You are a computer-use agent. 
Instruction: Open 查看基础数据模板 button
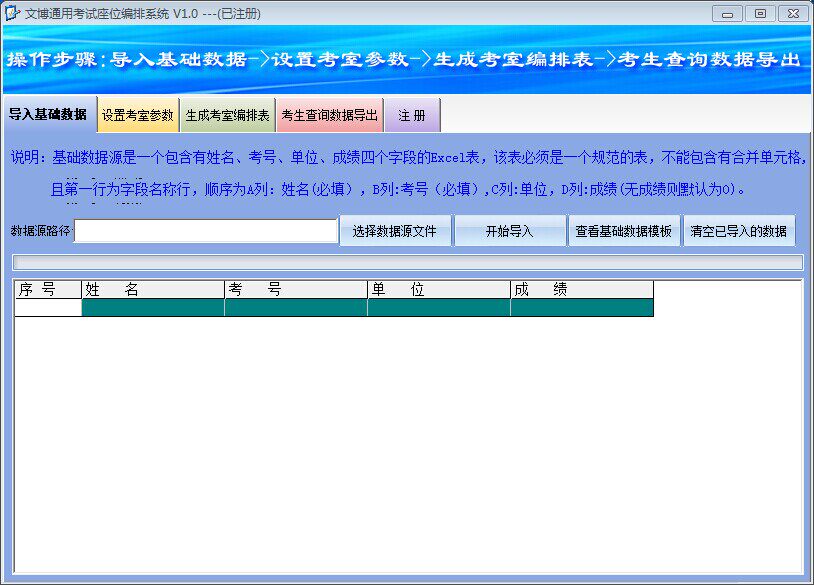tap(624, 231)
